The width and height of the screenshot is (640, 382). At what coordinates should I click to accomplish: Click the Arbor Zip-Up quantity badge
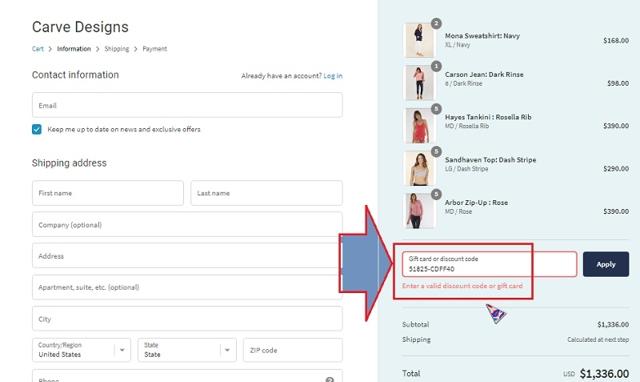436,194
